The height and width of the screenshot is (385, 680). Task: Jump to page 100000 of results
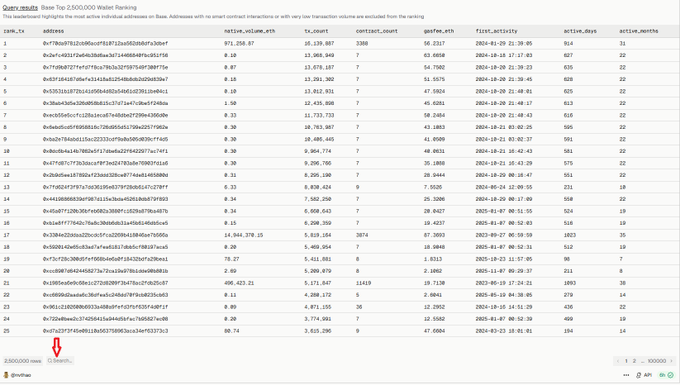tap(657, 361)
